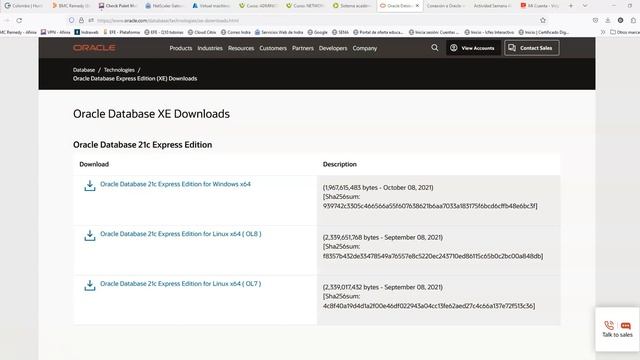Open the Servicios Web de Indra bookmark
The height and width of the screenshot is (360, 640).
279,32
